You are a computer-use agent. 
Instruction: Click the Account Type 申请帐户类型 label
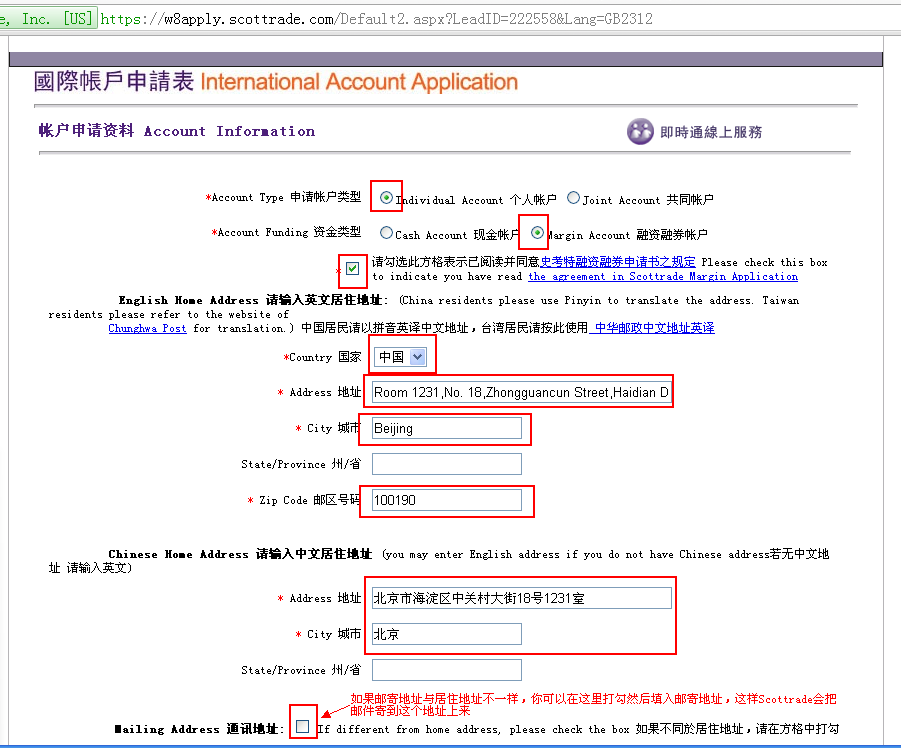click(283, 197)
